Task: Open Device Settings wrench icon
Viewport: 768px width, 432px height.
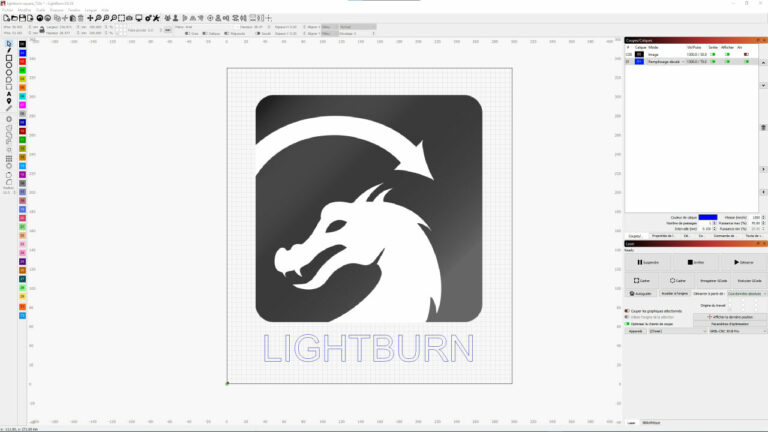Action: pos(156,18)
